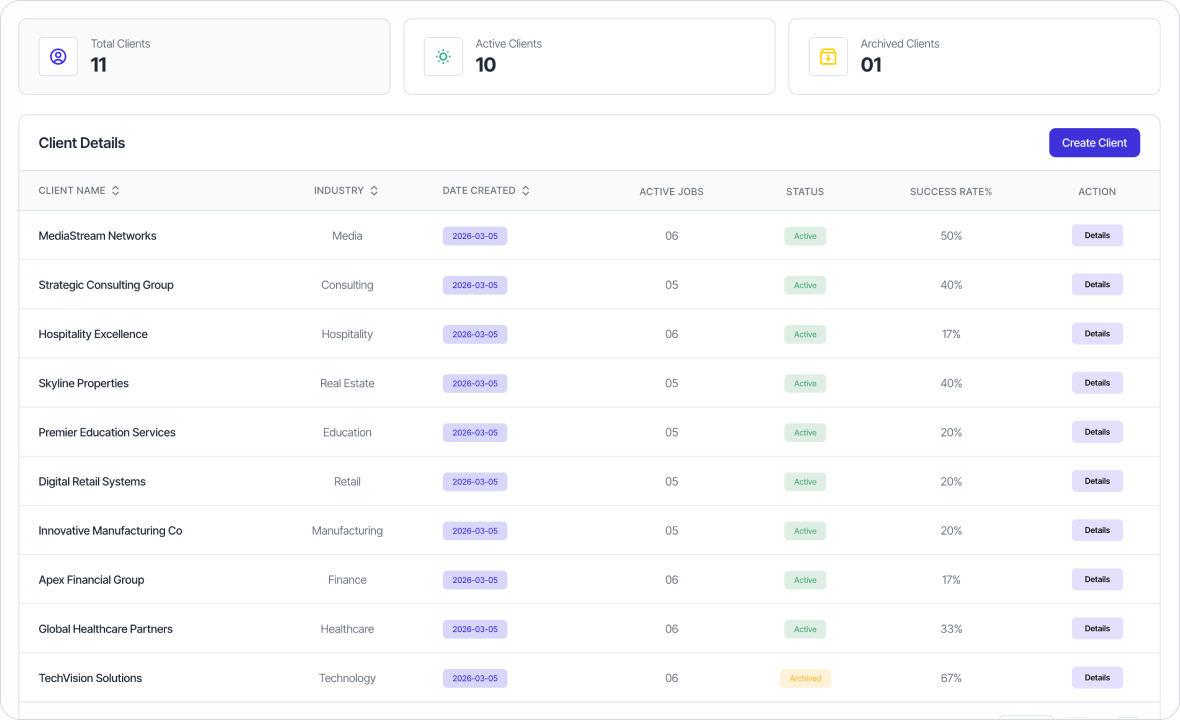Open Details for Premier Education Services
This screenshot has width=1180, height=720.
click(x=1097, y=432)
